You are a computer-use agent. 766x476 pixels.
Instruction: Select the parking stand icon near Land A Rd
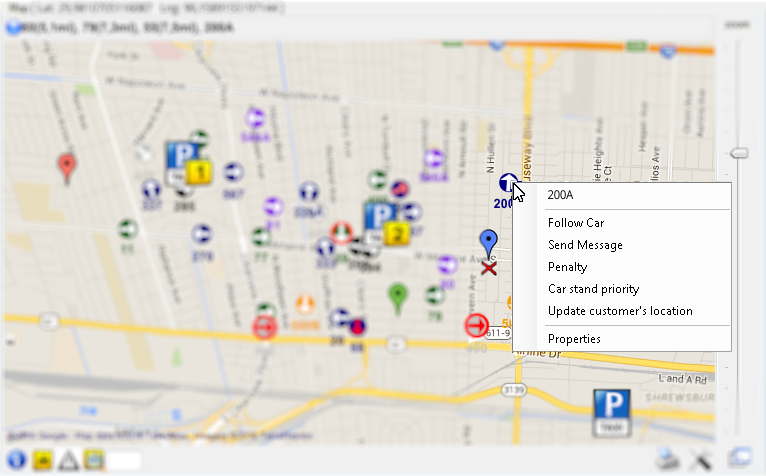point(612,412)
